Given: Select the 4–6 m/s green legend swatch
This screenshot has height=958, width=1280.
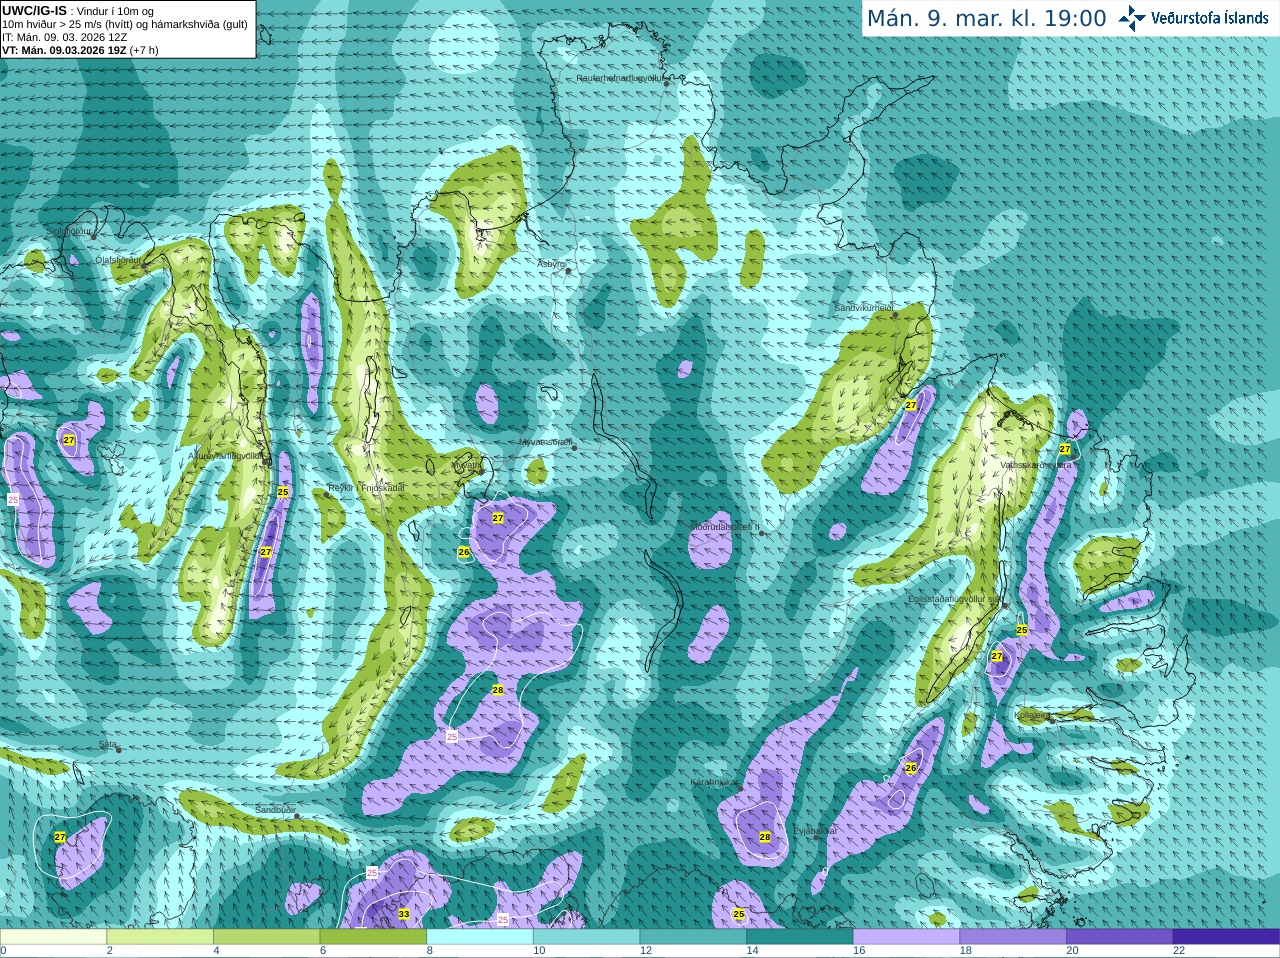Looking at the screenshot, I should [x=266, y=936].
